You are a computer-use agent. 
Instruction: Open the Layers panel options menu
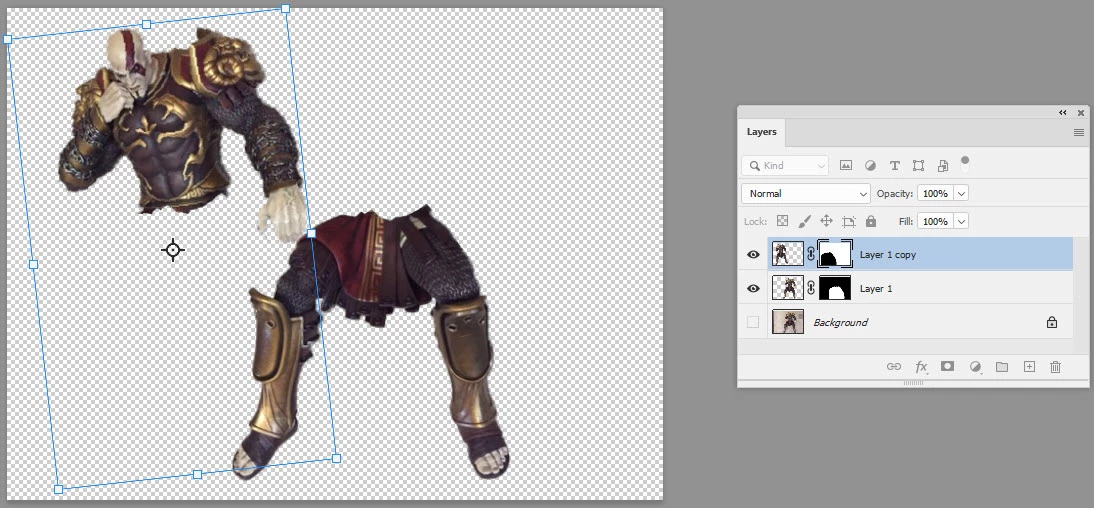[1079, 133]
